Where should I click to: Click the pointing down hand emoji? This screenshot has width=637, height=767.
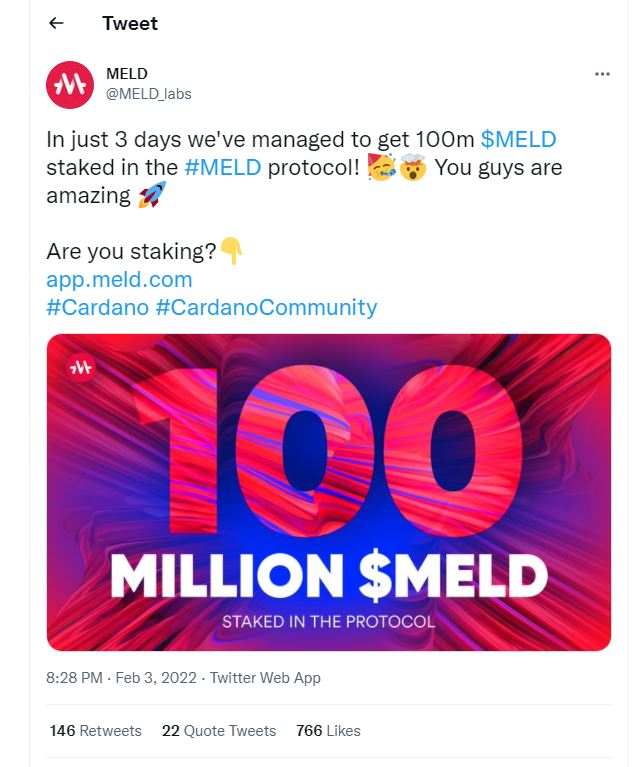pos(231,250)
